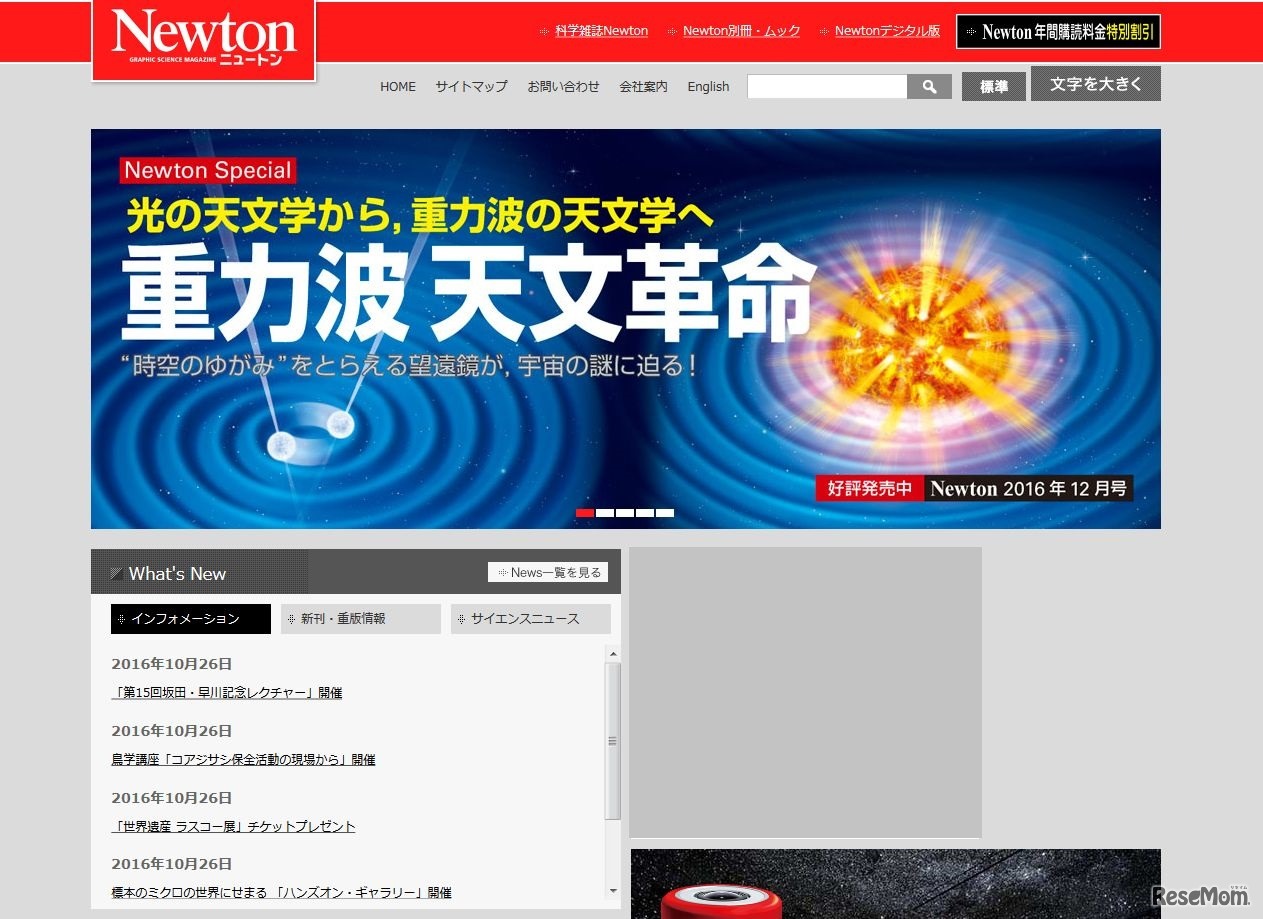Open お問い合わせ page
1263x919 pixels.
pyautogui.click(x=563, y=87)
